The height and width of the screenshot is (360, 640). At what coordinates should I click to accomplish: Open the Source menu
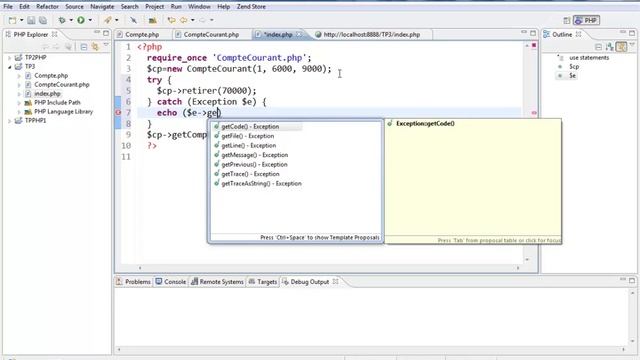pos(74,7)
